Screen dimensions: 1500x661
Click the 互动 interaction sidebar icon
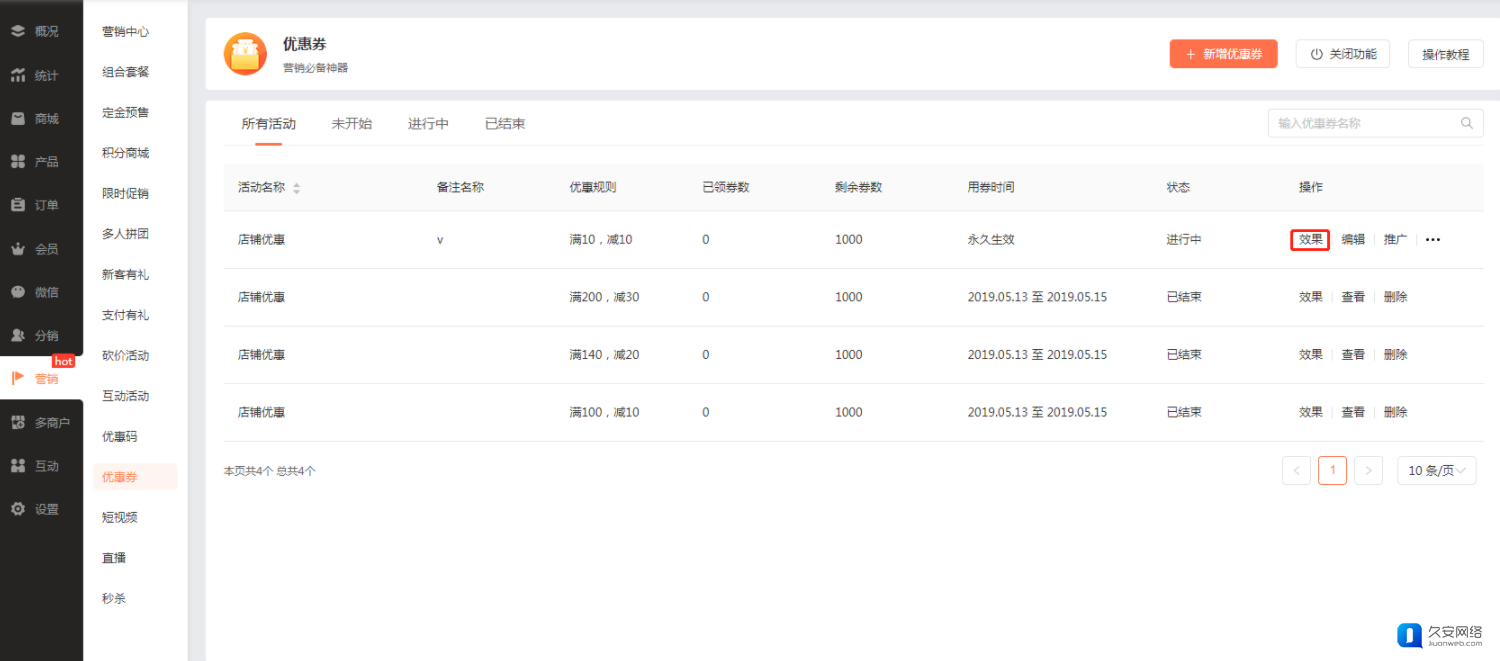click(18, 465)
